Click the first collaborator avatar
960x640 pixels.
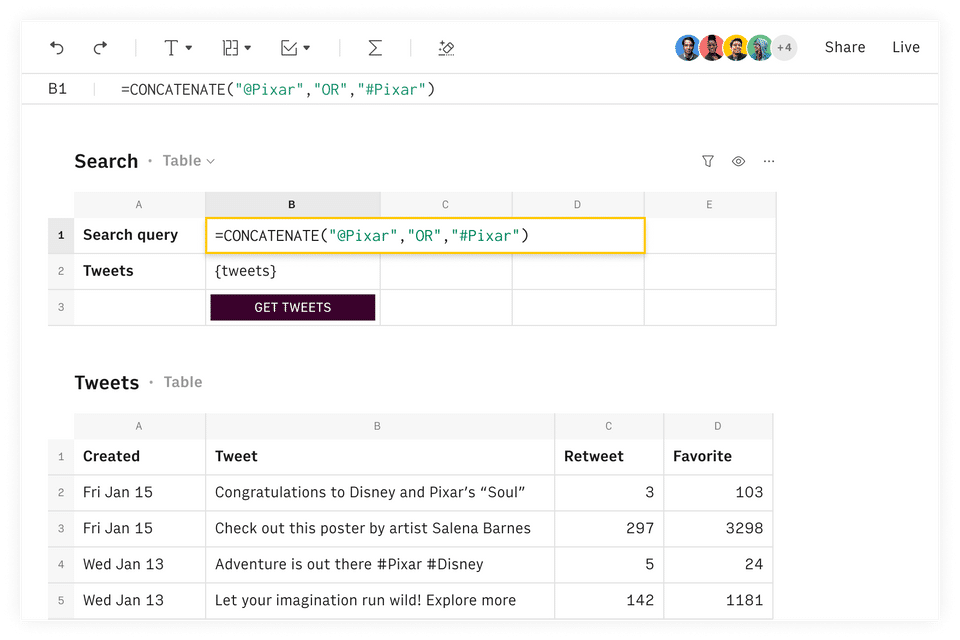coord(687,47)
